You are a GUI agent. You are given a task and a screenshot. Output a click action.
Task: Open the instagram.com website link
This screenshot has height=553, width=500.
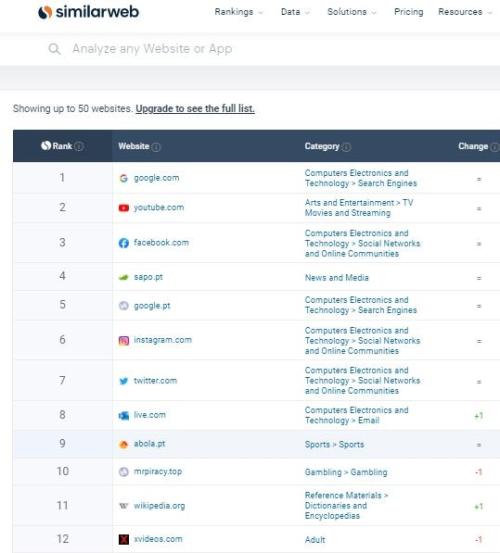tap(163, 340)
